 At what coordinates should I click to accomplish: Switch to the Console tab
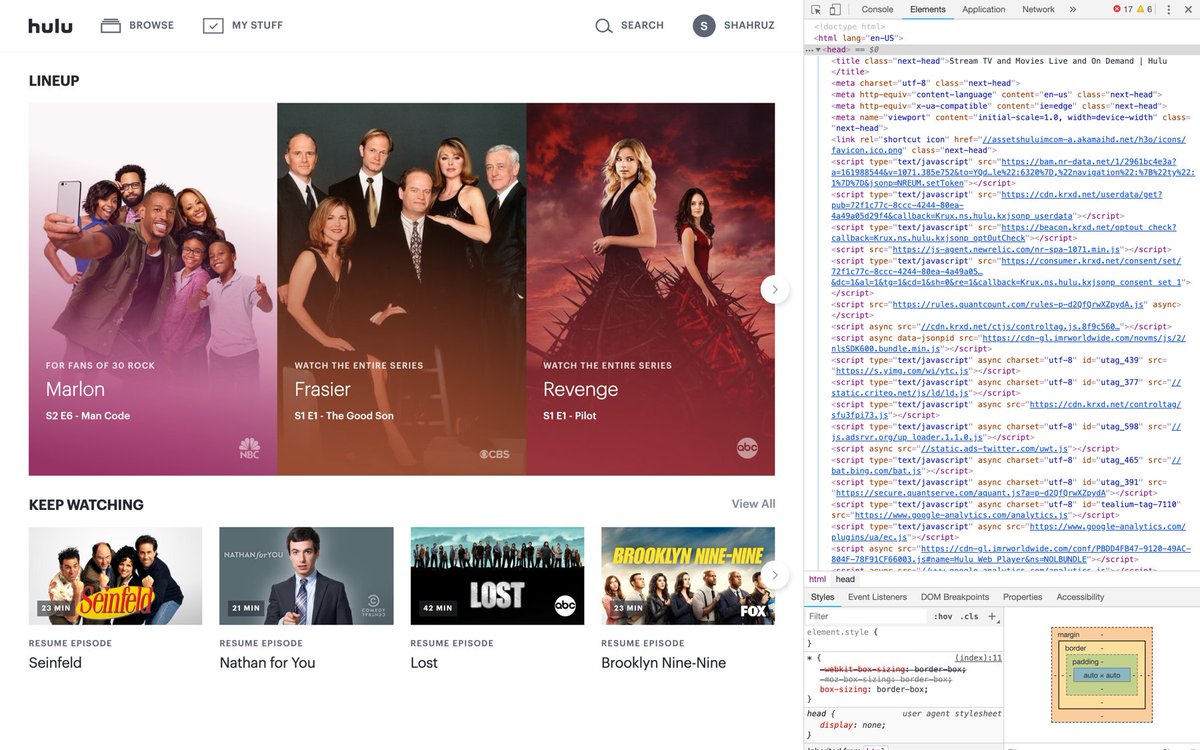878,9
